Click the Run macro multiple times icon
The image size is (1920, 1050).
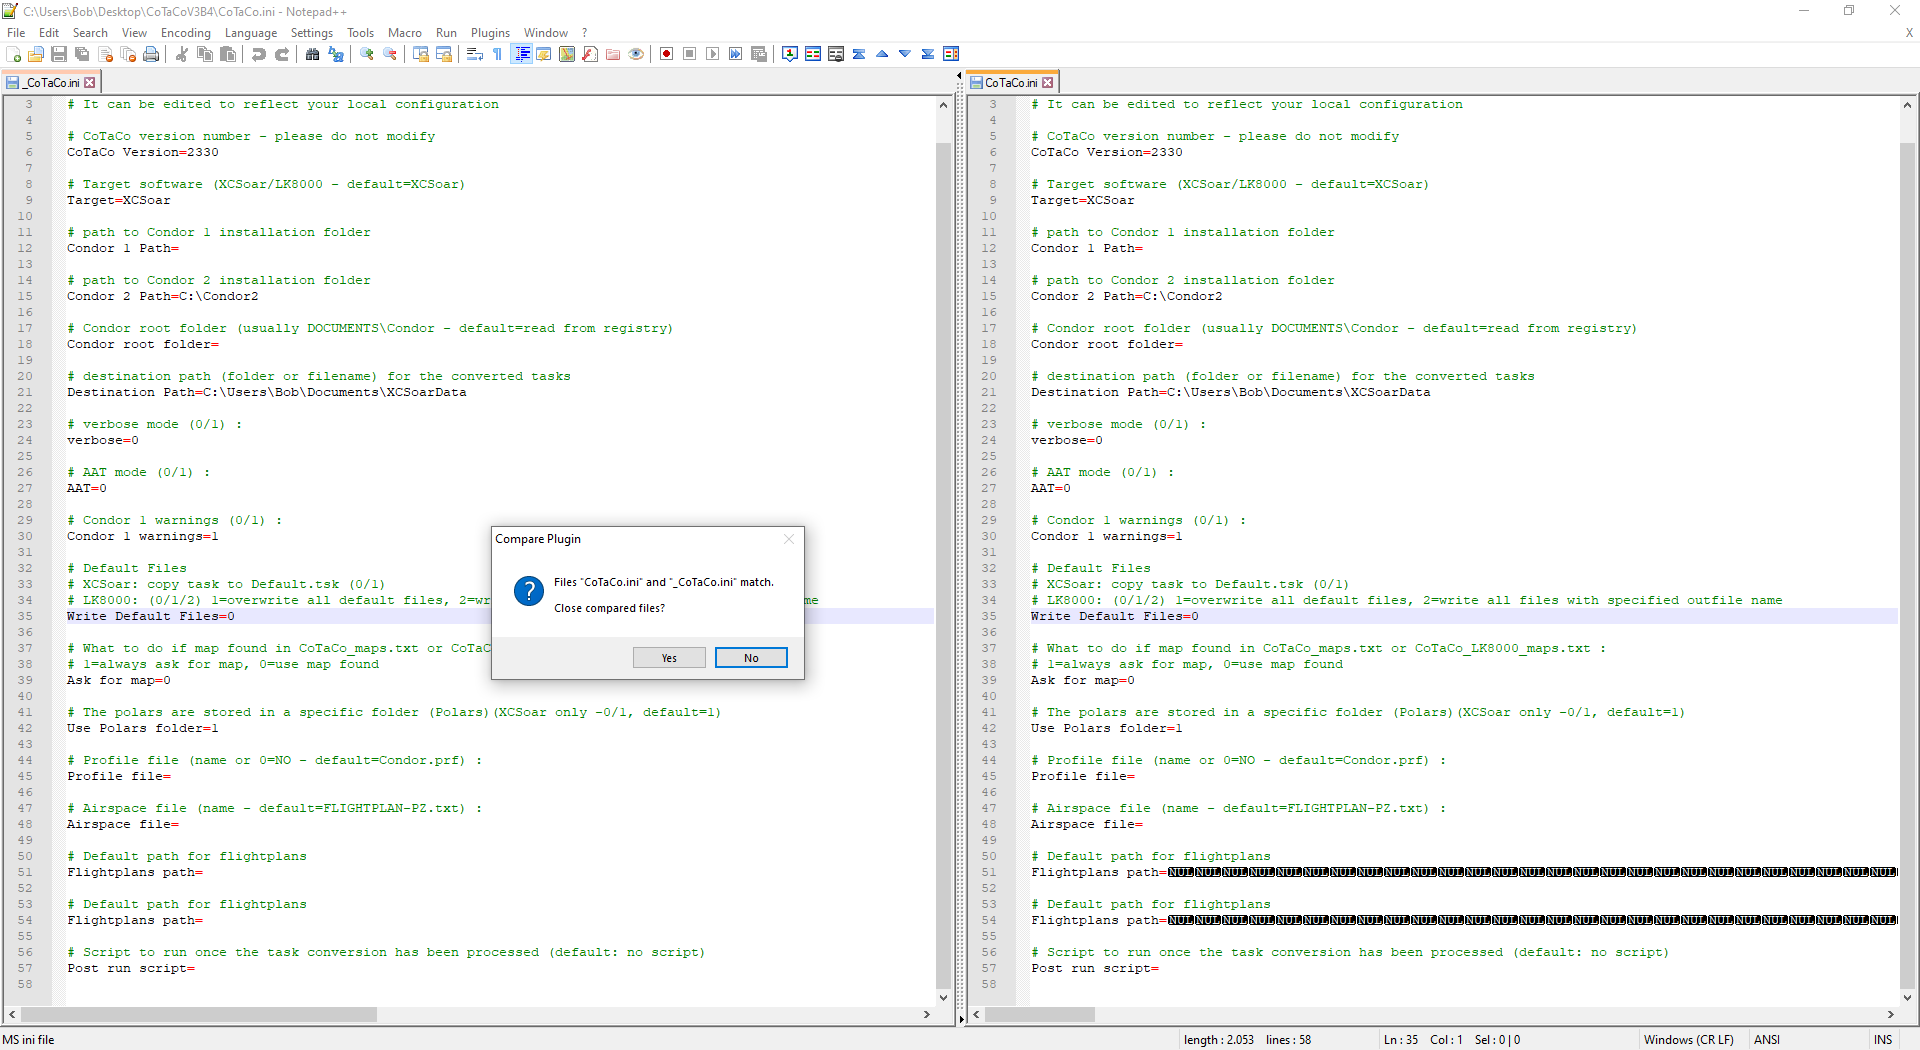pos(736,54)
